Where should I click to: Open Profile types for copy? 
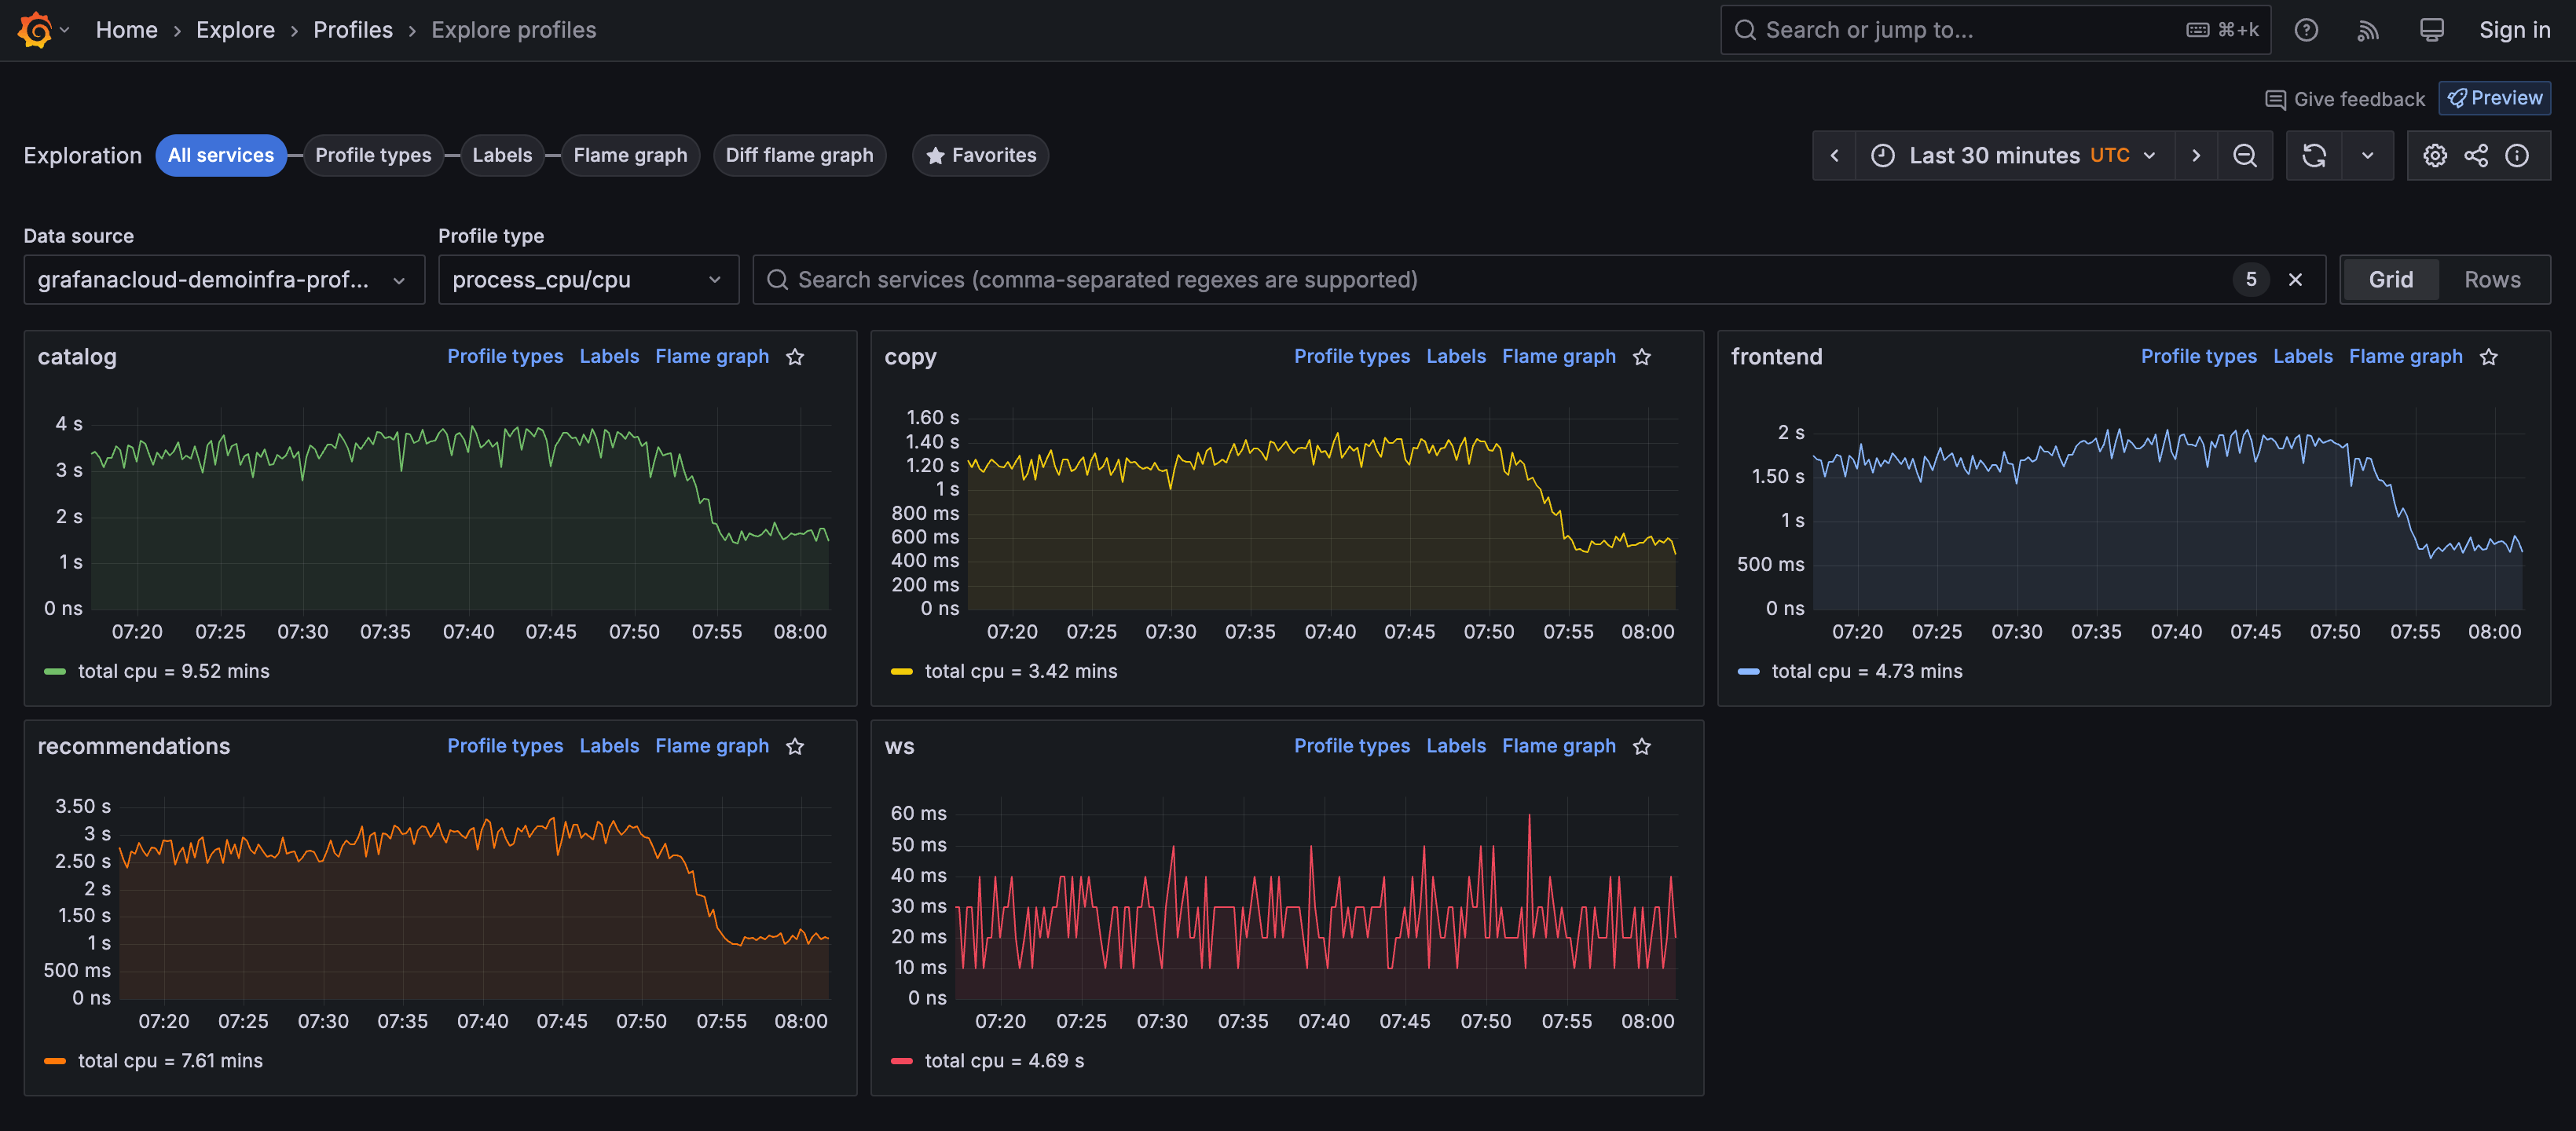[1352, 357]
